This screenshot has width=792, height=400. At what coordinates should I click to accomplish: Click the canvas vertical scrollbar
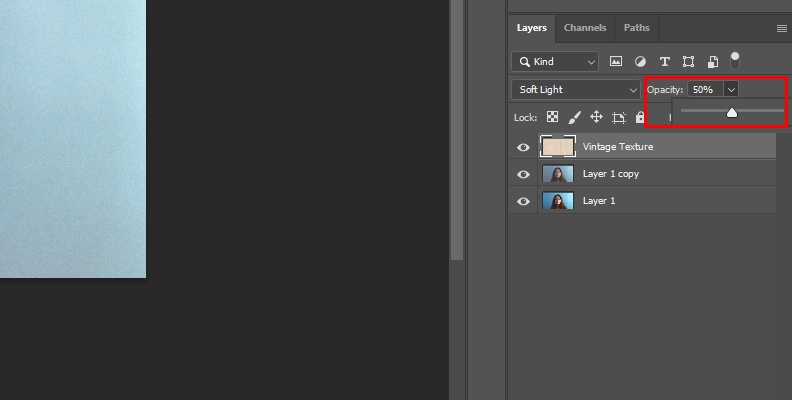click(x=457, y=130)
